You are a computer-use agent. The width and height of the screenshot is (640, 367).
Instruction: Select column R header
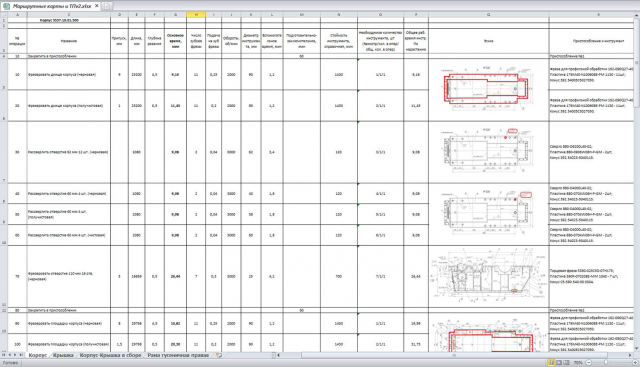pos(591,15)
